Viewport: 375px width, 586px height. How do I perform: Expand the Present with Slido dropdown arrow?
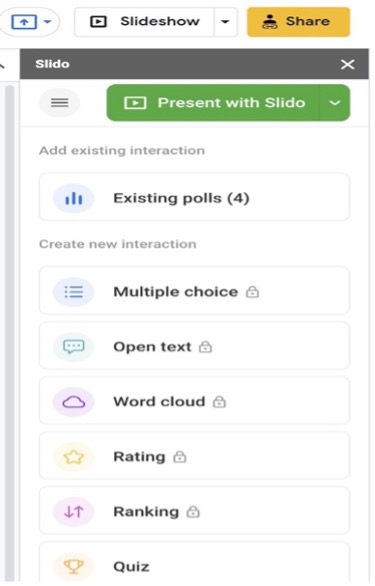coord(335,102)
